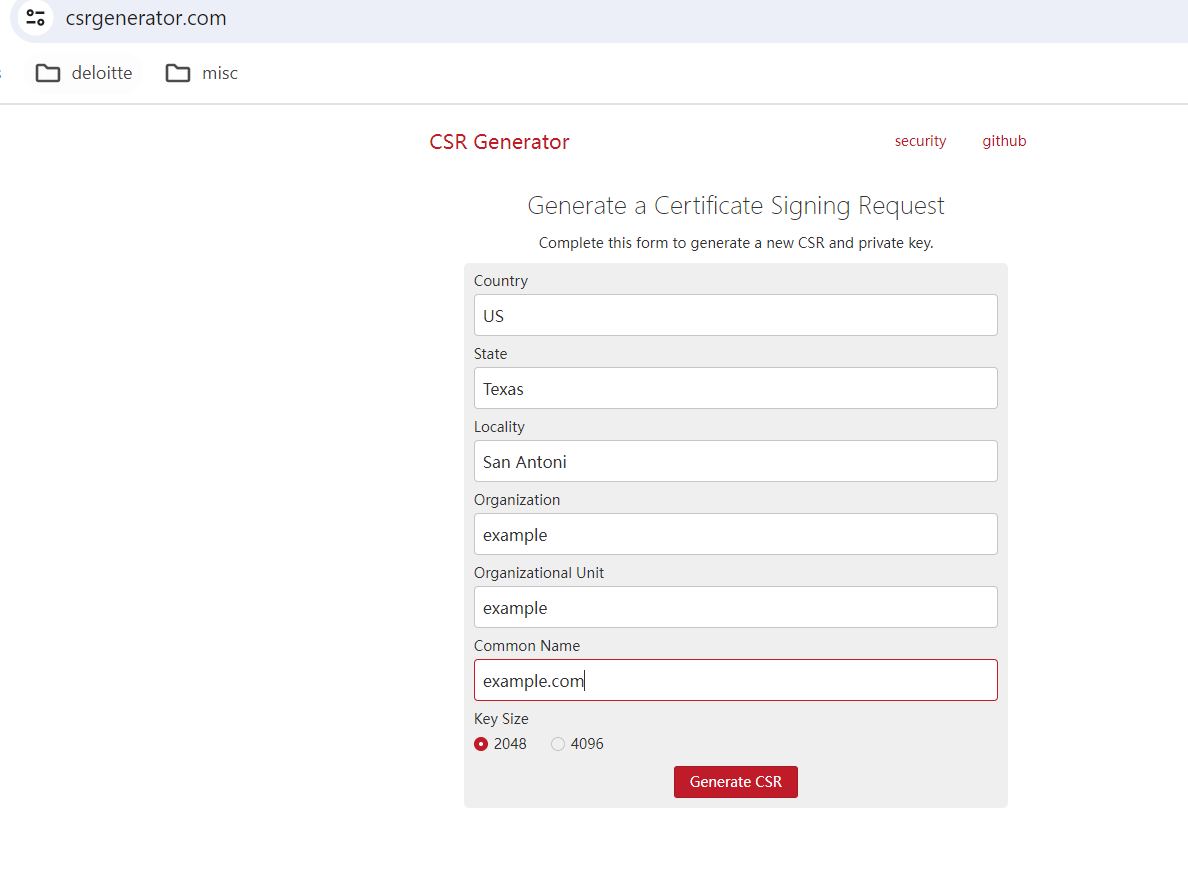This screenshot has height=879, width=1188.
Task: Open the security link
Action: [x=920, y=141]
